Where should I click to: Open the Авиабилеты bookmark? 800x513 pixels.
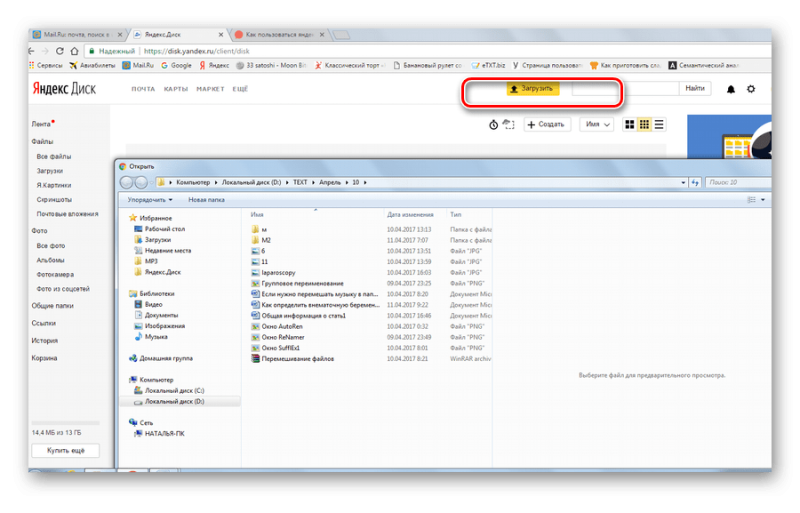(x=92, y=65)
